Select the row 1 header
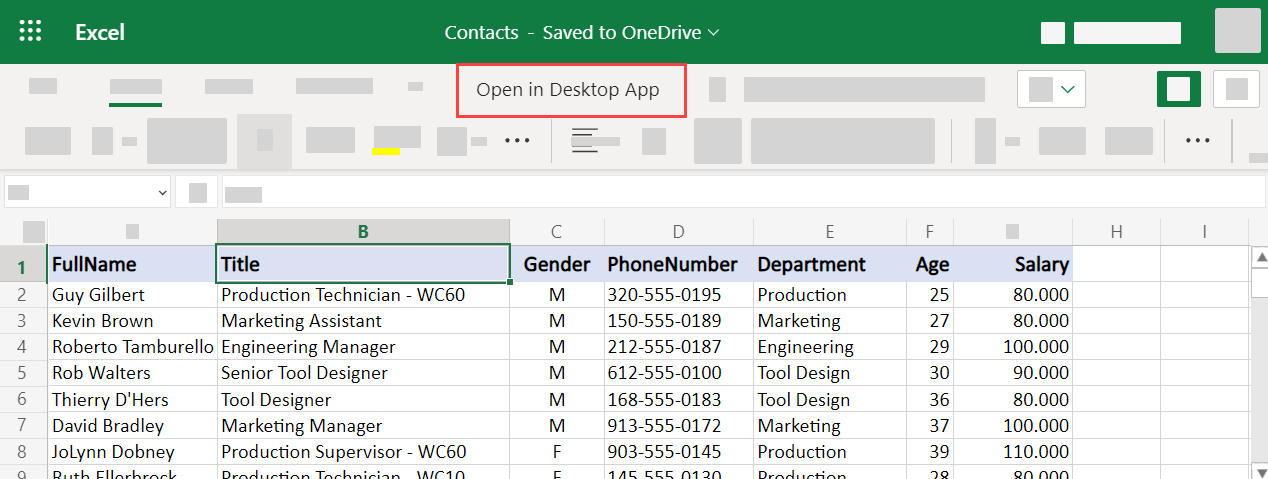The height and width of the screenshot is (479, 1268). [22, 265]
